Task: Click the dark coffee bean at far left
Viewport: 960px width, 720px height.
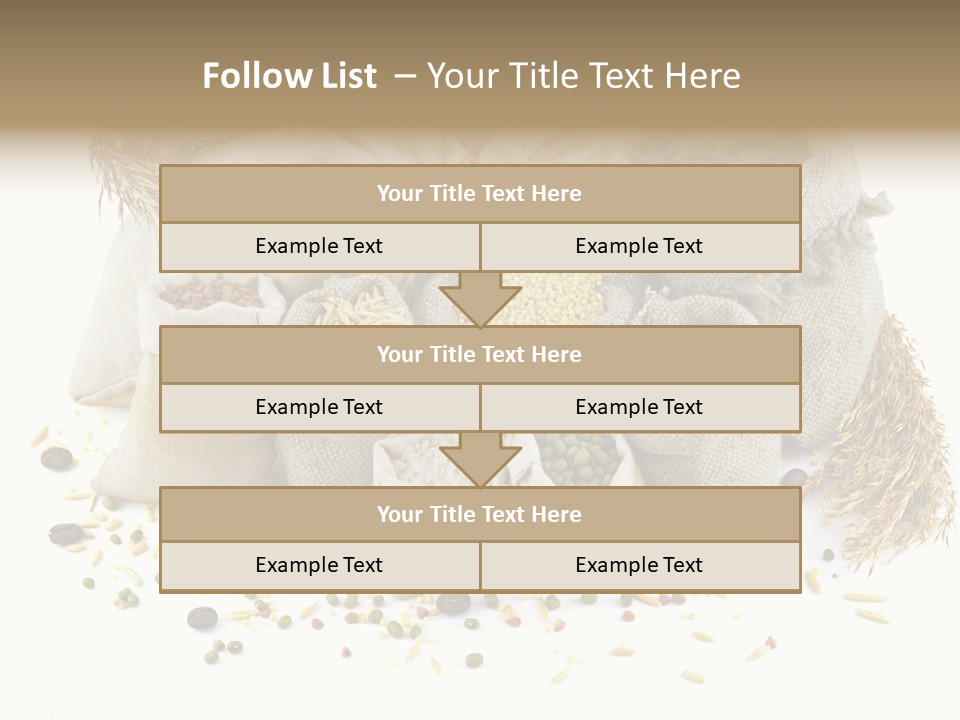Action: [56, 458]
